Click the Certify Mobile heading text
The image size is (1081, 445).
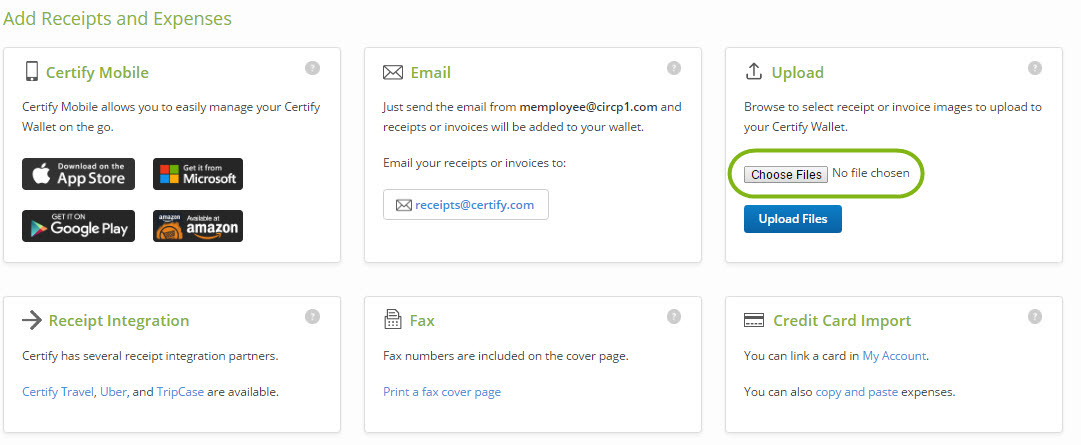[97, 72]
